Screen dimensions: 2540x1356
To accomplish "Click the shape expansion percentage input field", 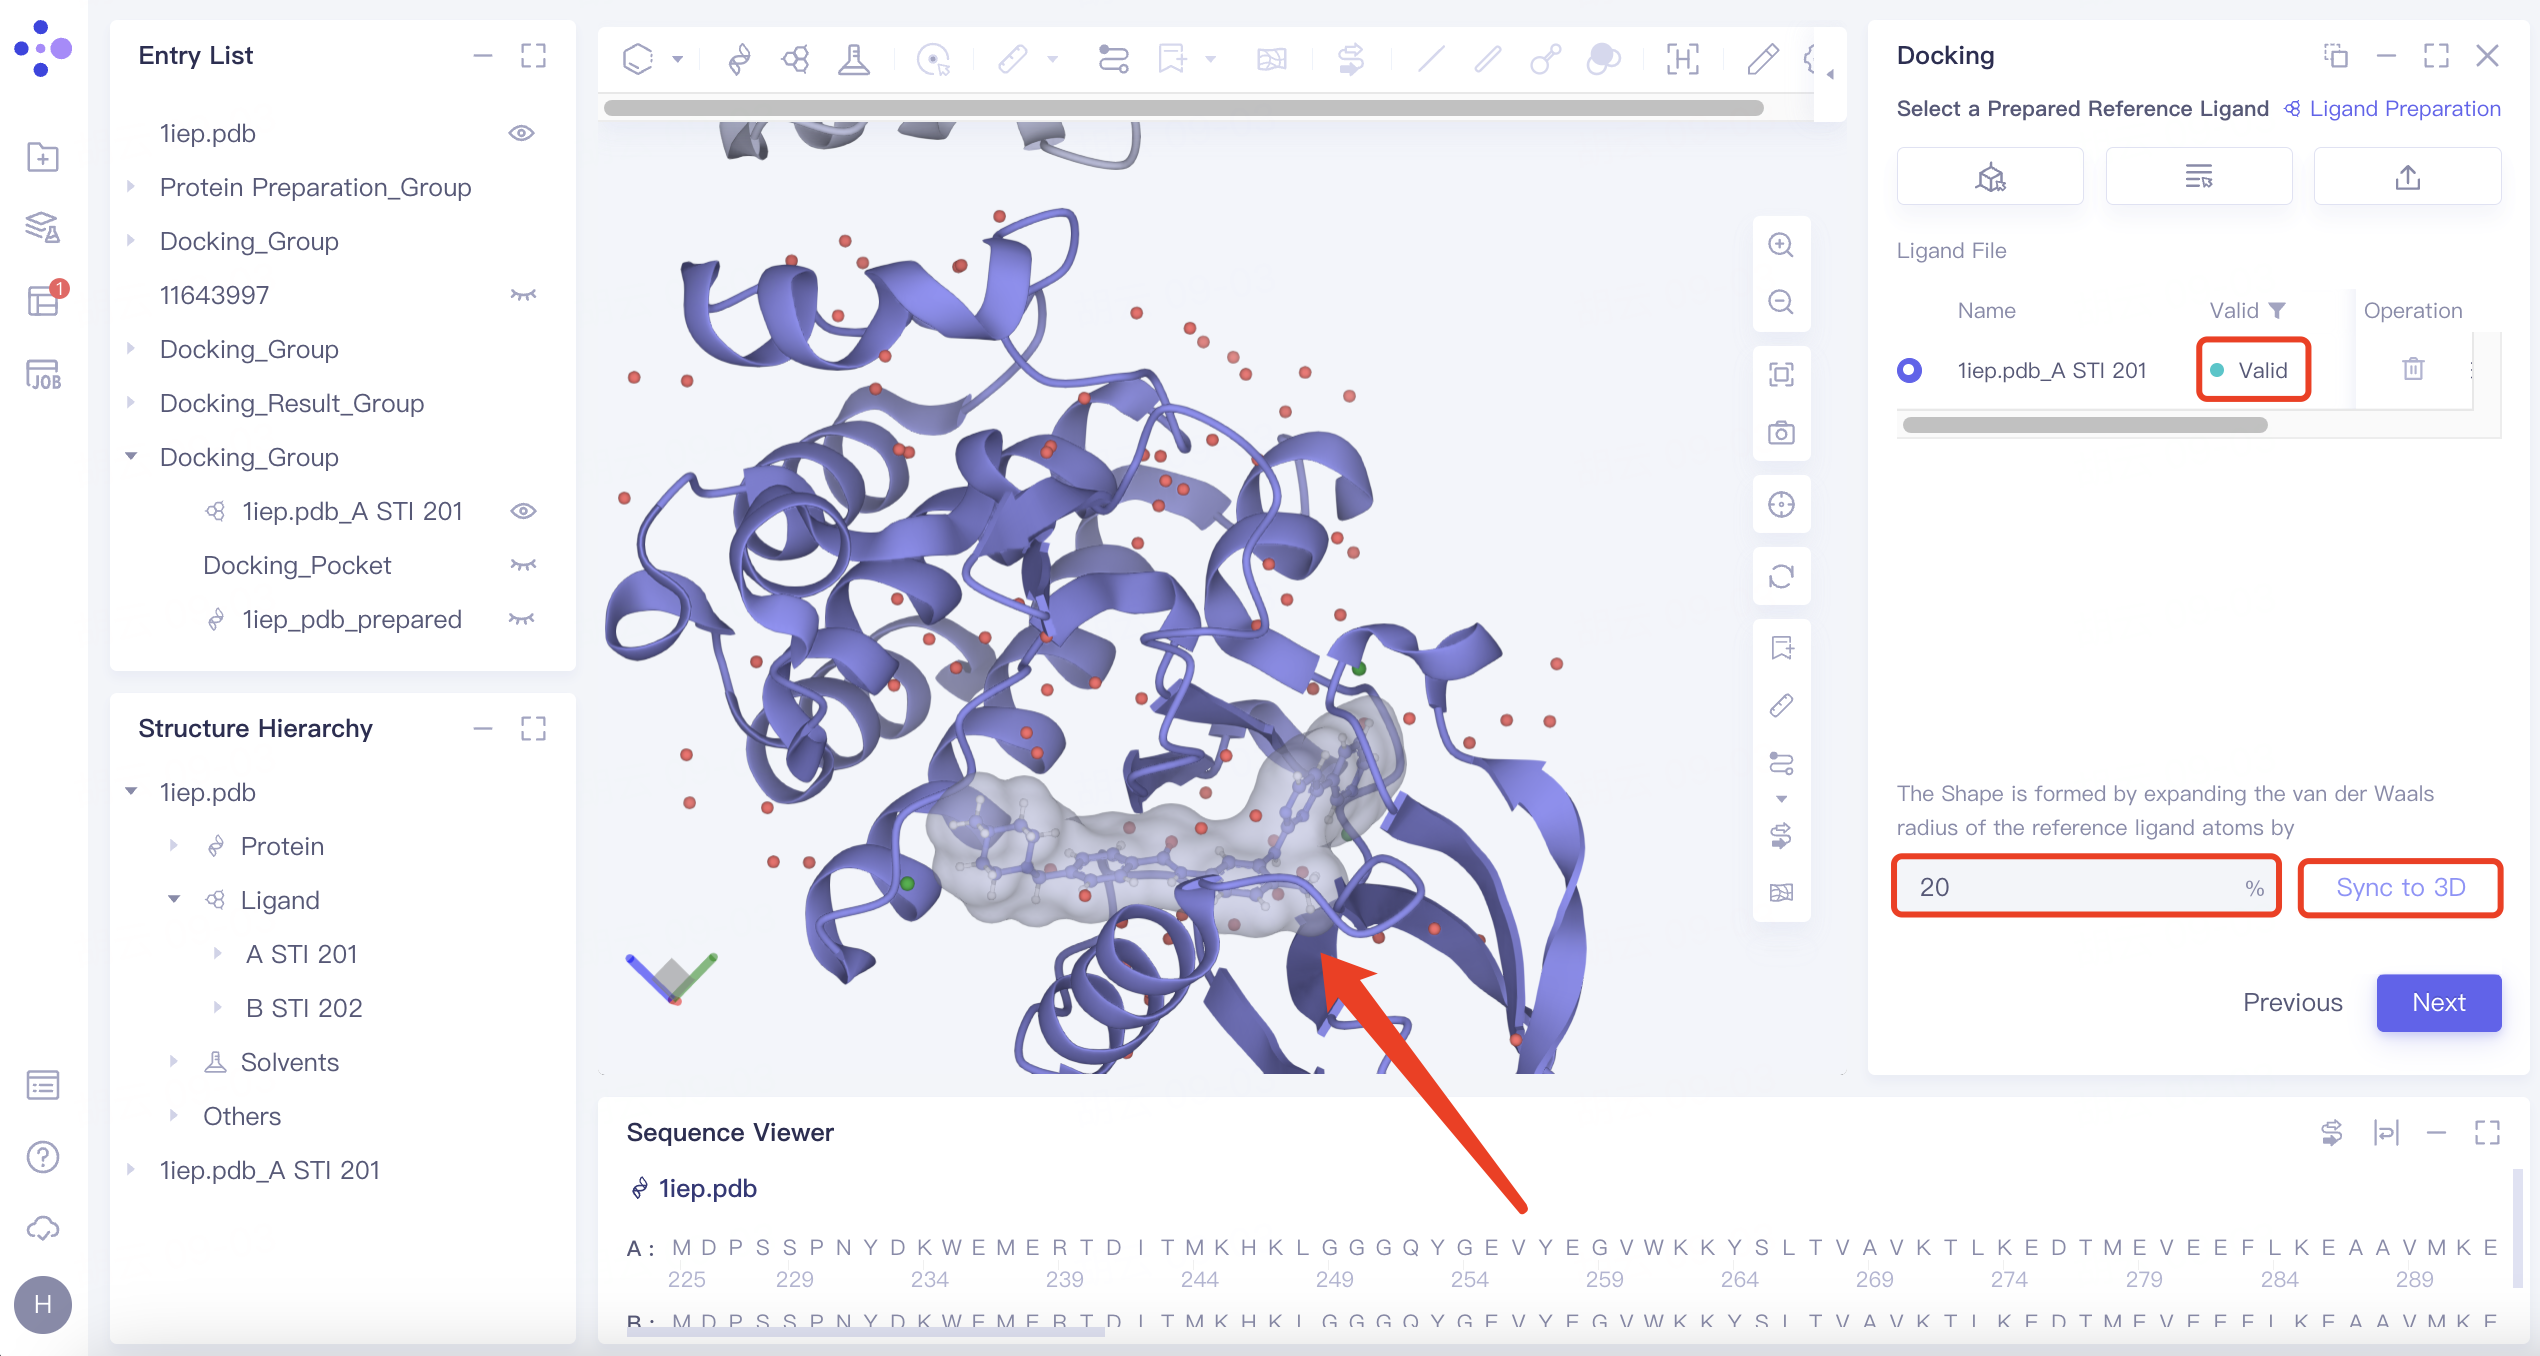I will 2072,887.
